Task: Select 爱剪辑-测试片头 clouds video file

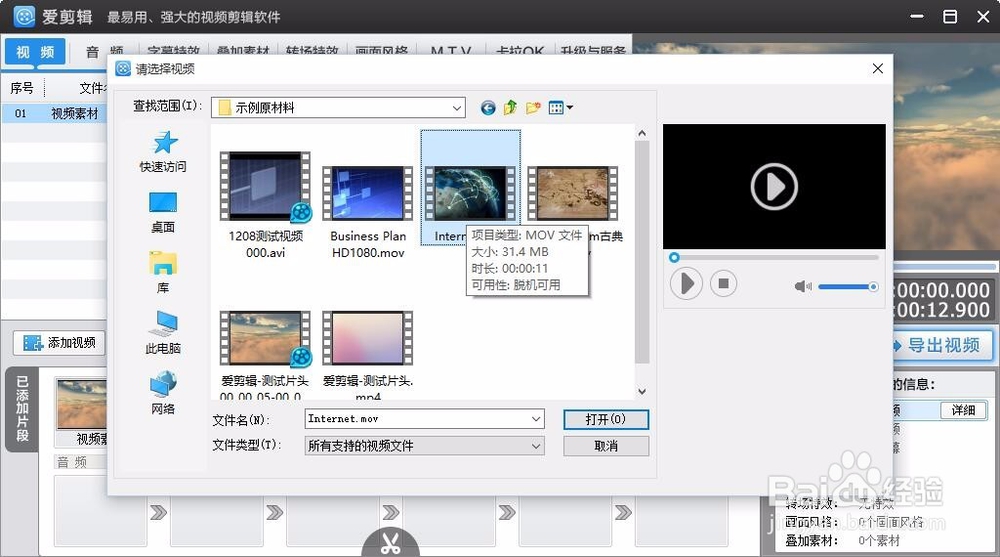Action: click(265, 355)
